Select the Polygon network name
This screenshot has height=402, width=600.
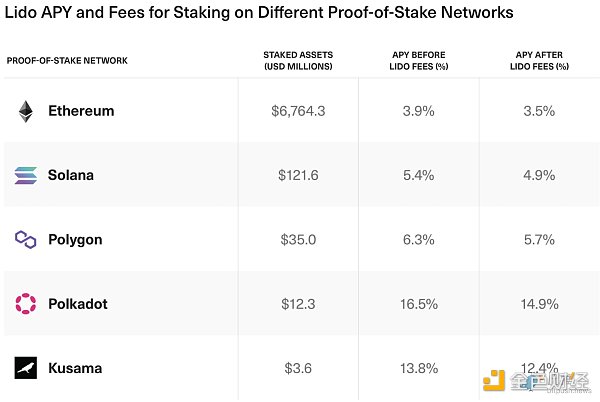tap(75, 240)
